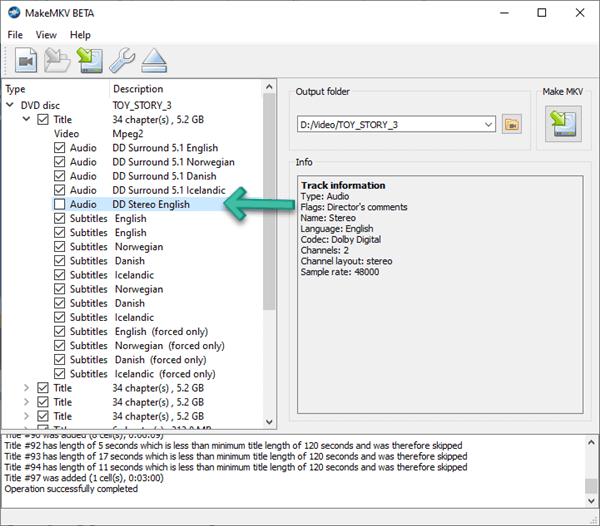
Task: Click 'Flags: Director's comments' in track info
Action: pos(354,207)
